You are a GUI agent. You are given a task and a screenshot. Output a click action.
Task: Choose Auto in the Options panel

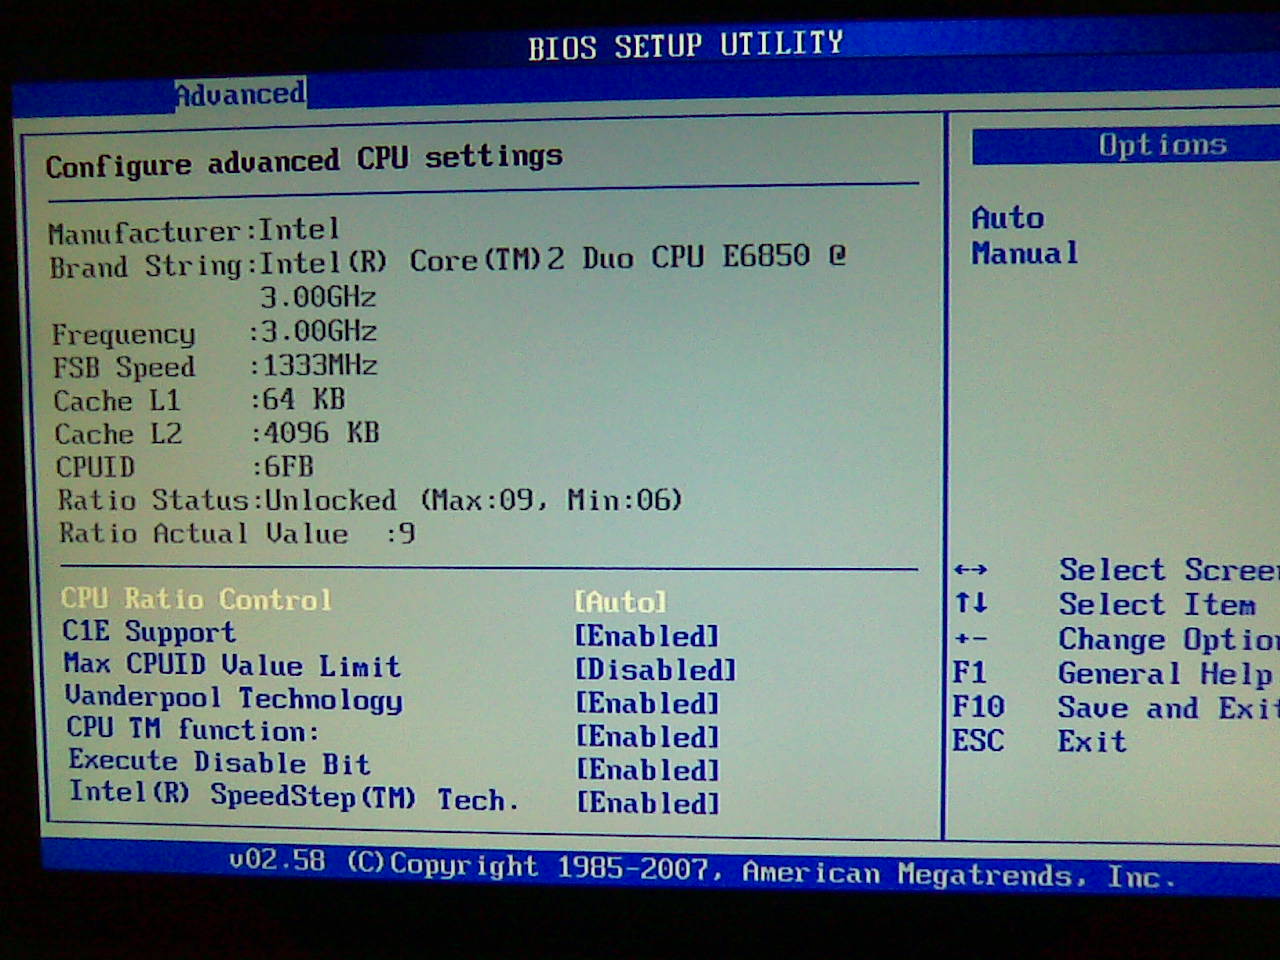pos(1008,218)
